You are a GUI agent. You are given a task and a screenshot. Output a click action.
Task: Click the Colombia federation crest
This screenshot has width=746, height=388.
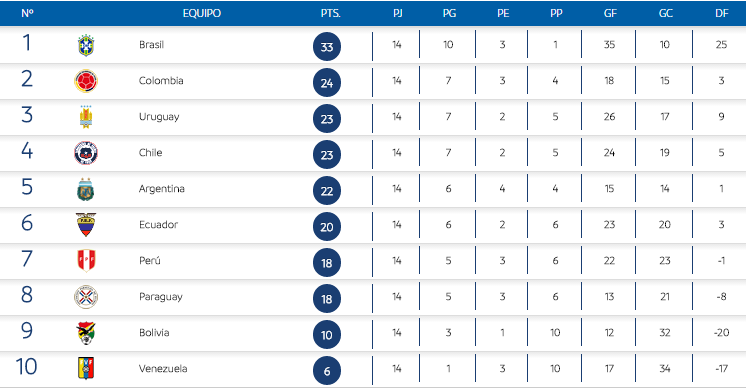86,81
